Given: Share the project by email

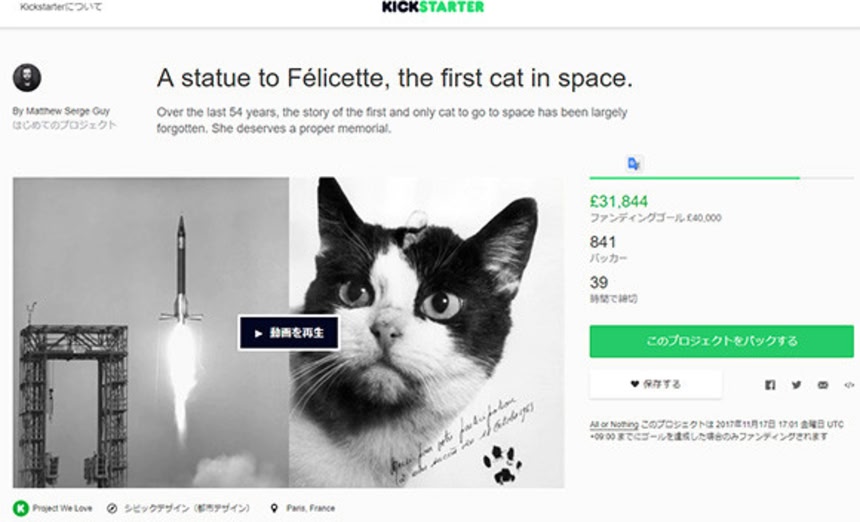Looking at the screenshot, I should click(822, 384).
